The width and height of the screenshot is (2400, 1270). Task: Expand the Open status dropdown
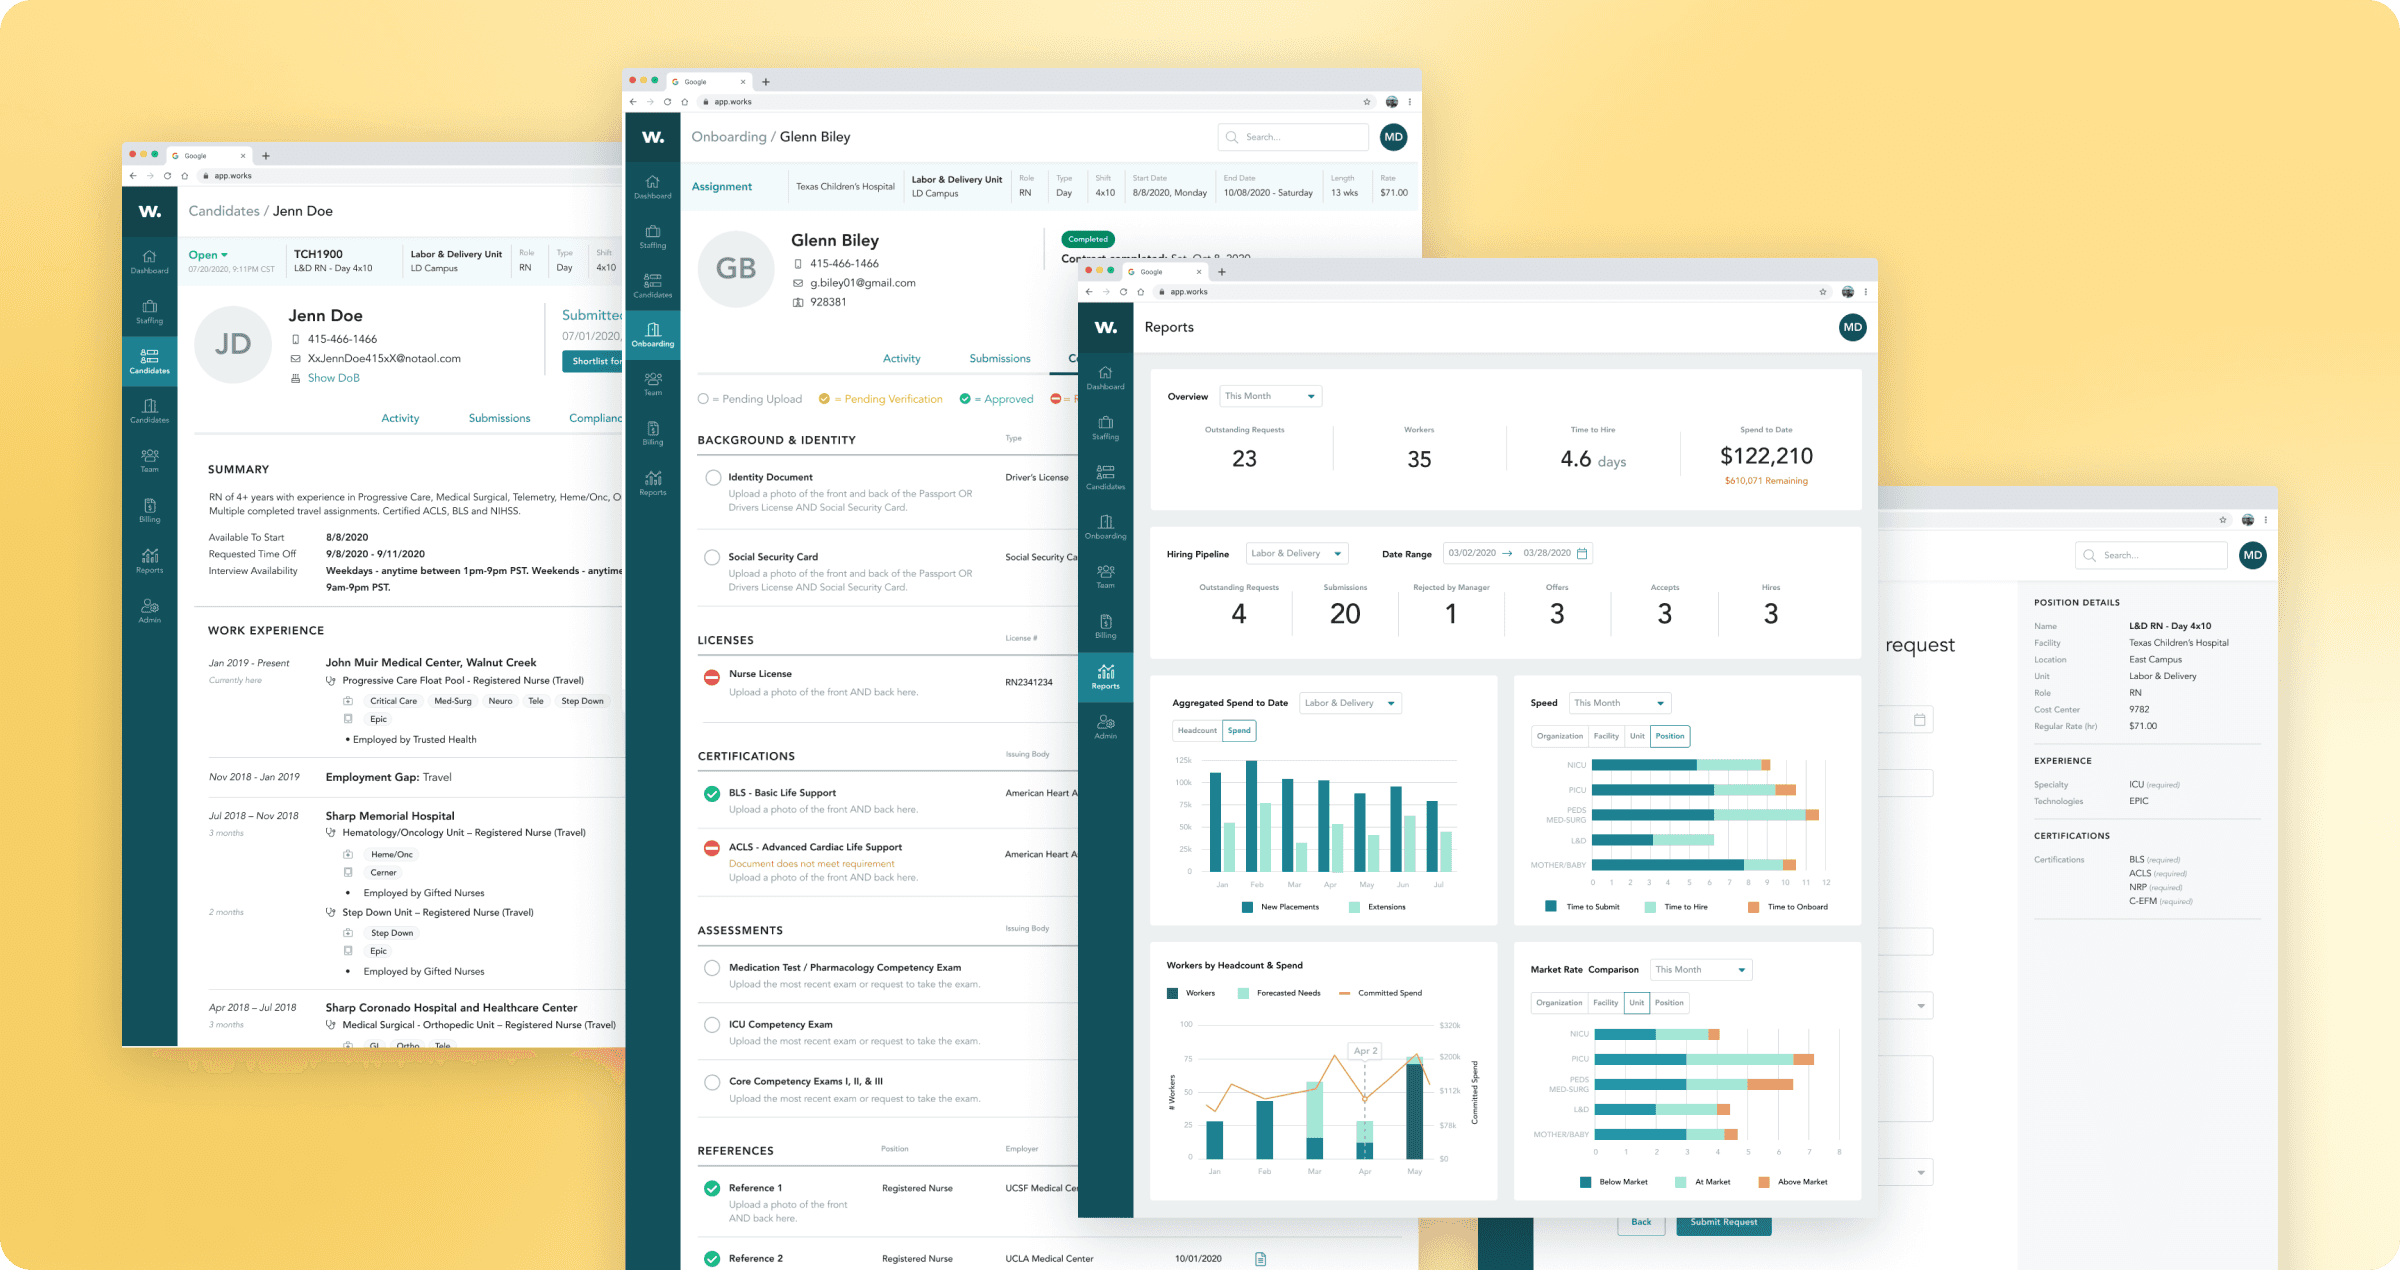coord(208,255)
